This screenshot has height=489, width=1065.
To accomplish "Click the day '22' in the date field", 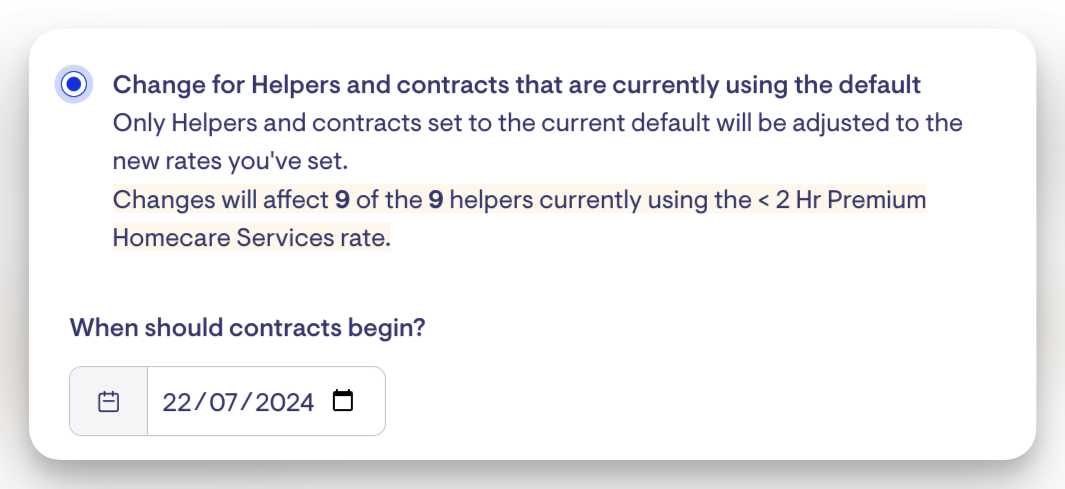I will click(176, 402).
